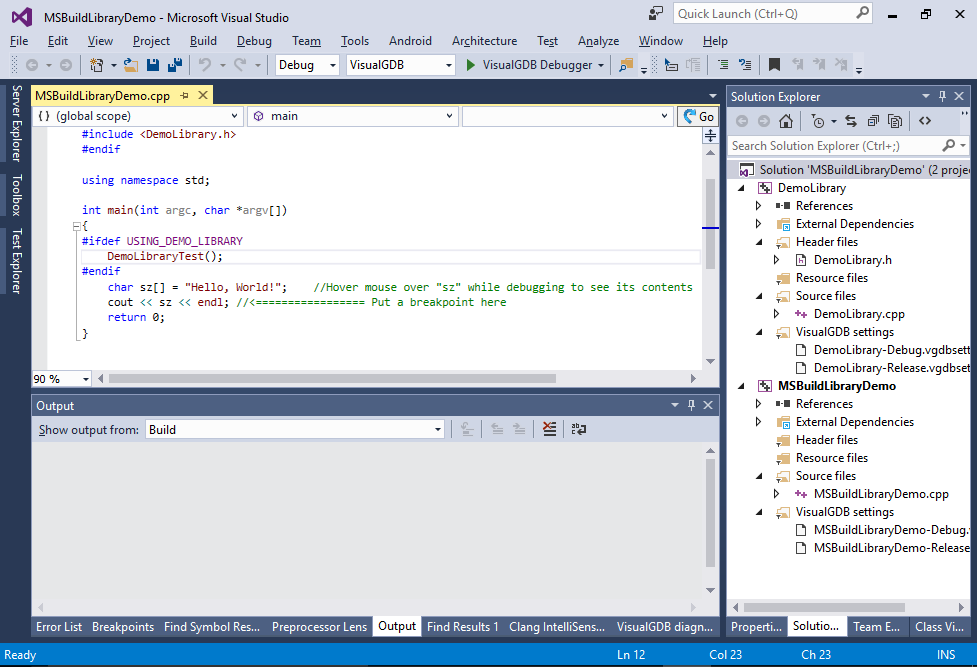Open the Architecture menu

484,41
